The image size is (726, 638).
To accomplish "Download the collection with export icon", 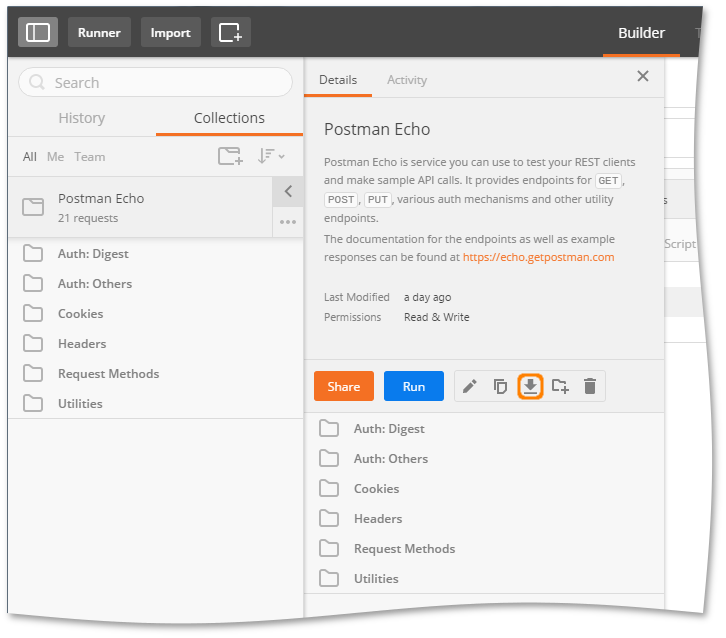I will 530,386.
